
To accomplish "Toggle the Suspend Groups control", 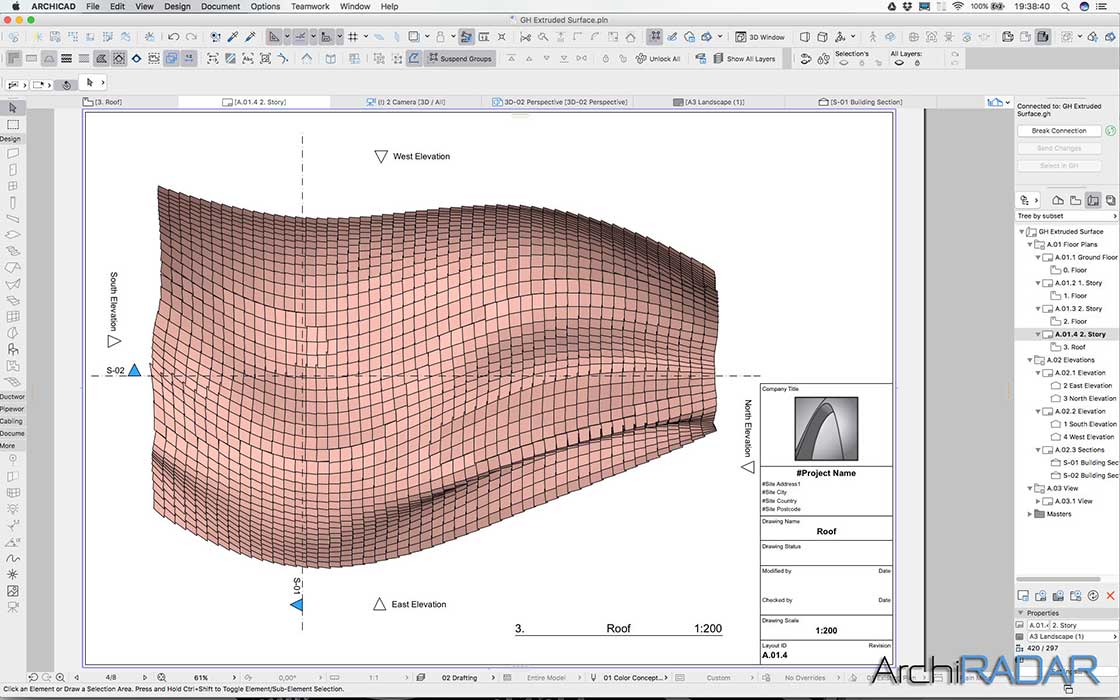I will (460, 58).
